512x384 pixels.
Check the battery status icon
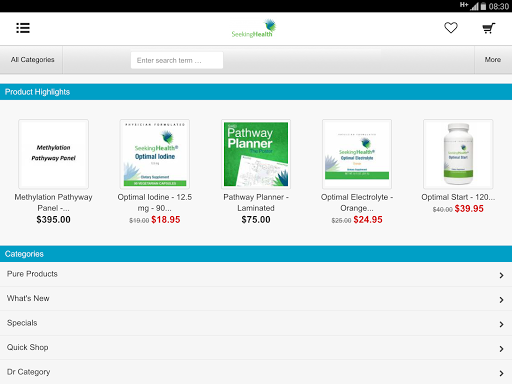(x=483, y=6)
